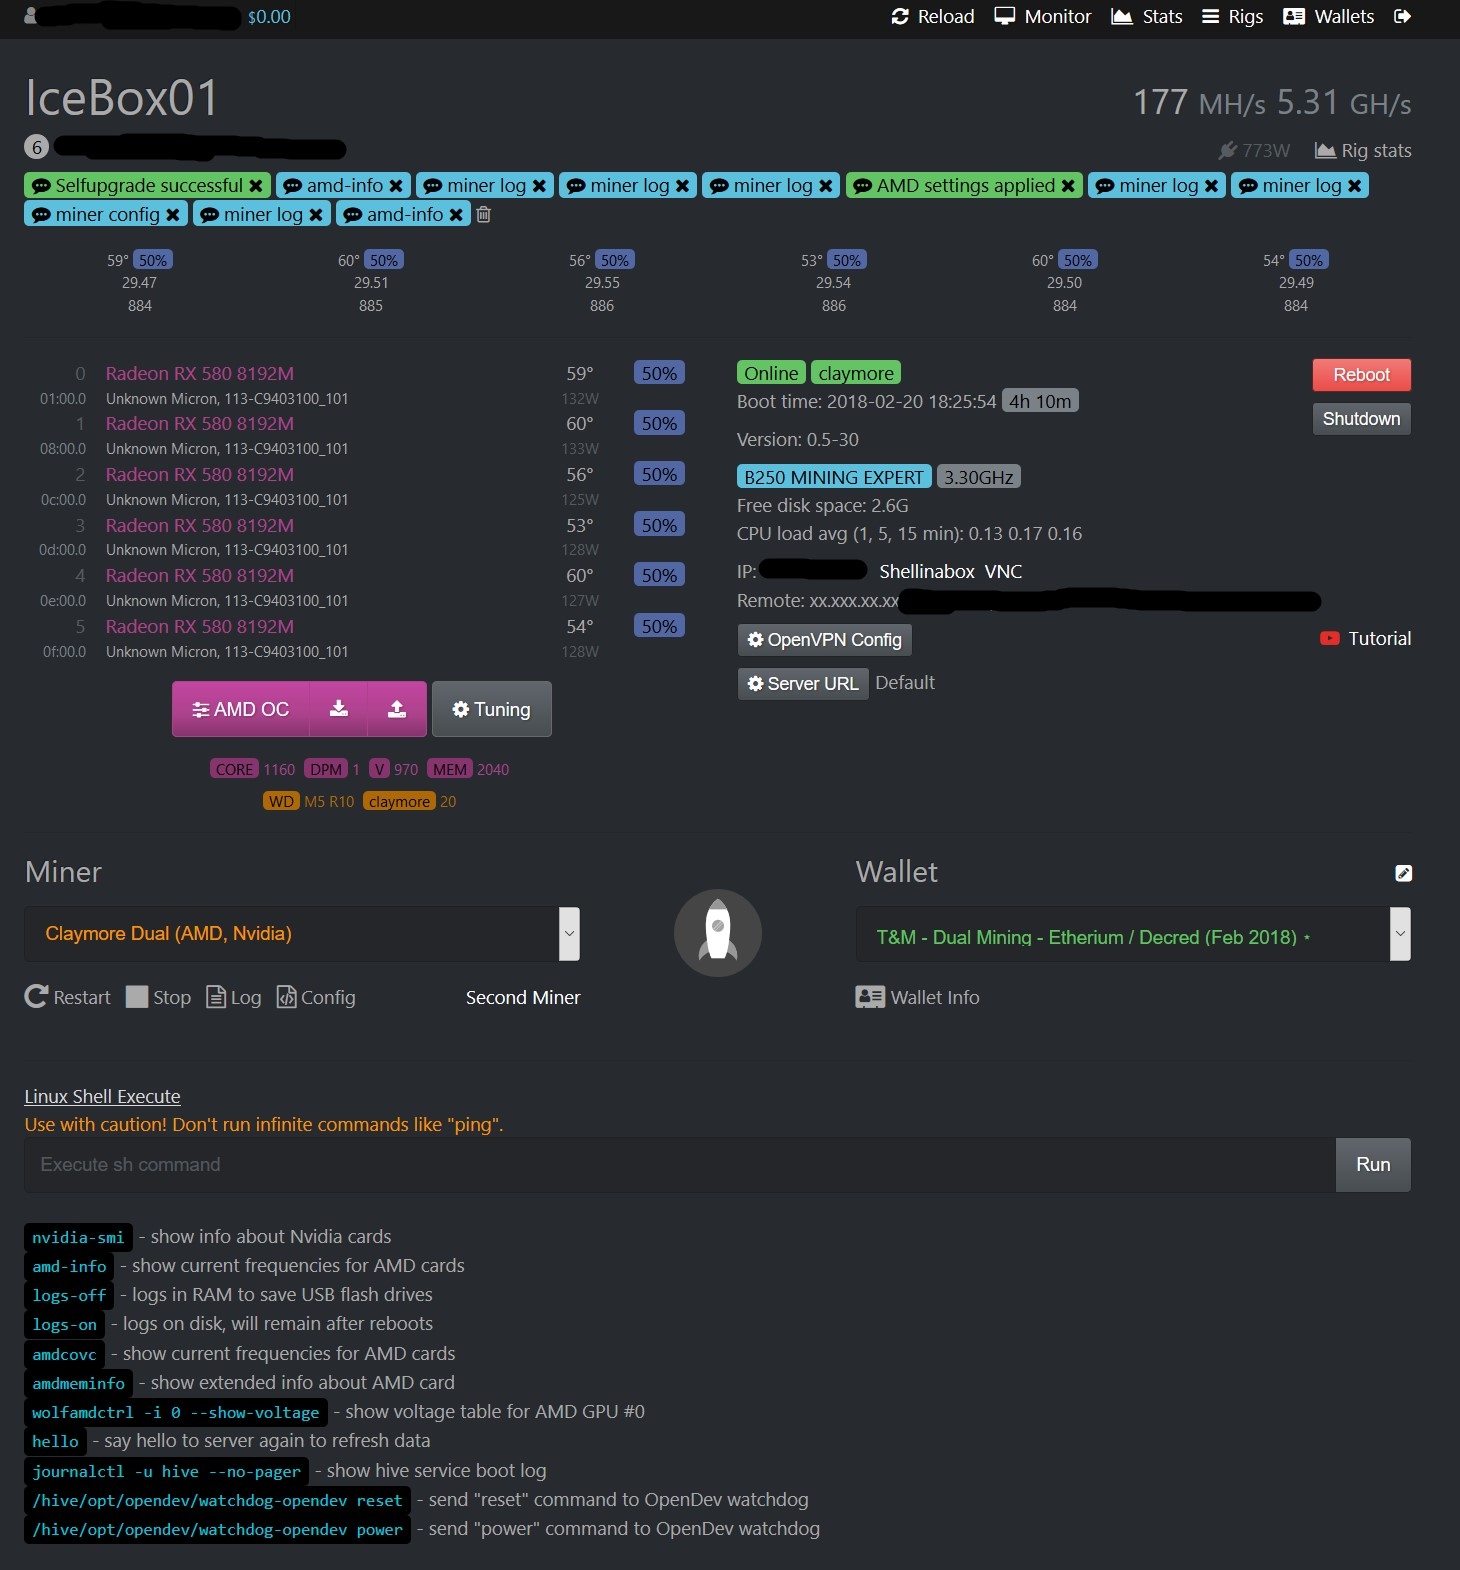Screen dimensions: 1460x1570
Task: Click the MEM 2040 overclock tag
Action: [x=468, y=770]
